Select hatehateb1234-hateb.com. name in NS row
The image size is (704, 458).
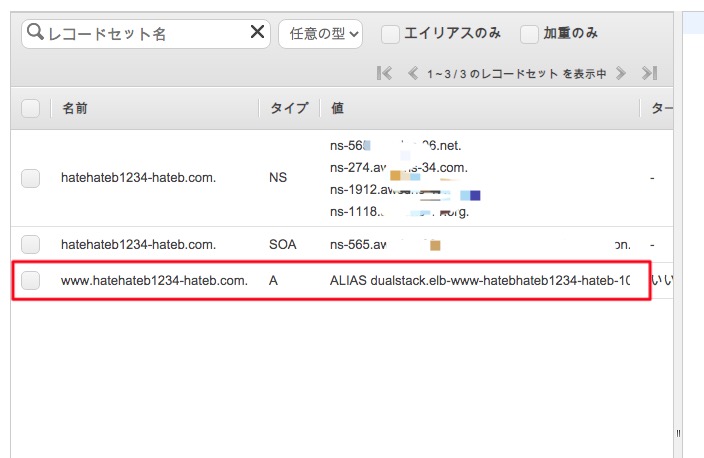pos(138,178)
